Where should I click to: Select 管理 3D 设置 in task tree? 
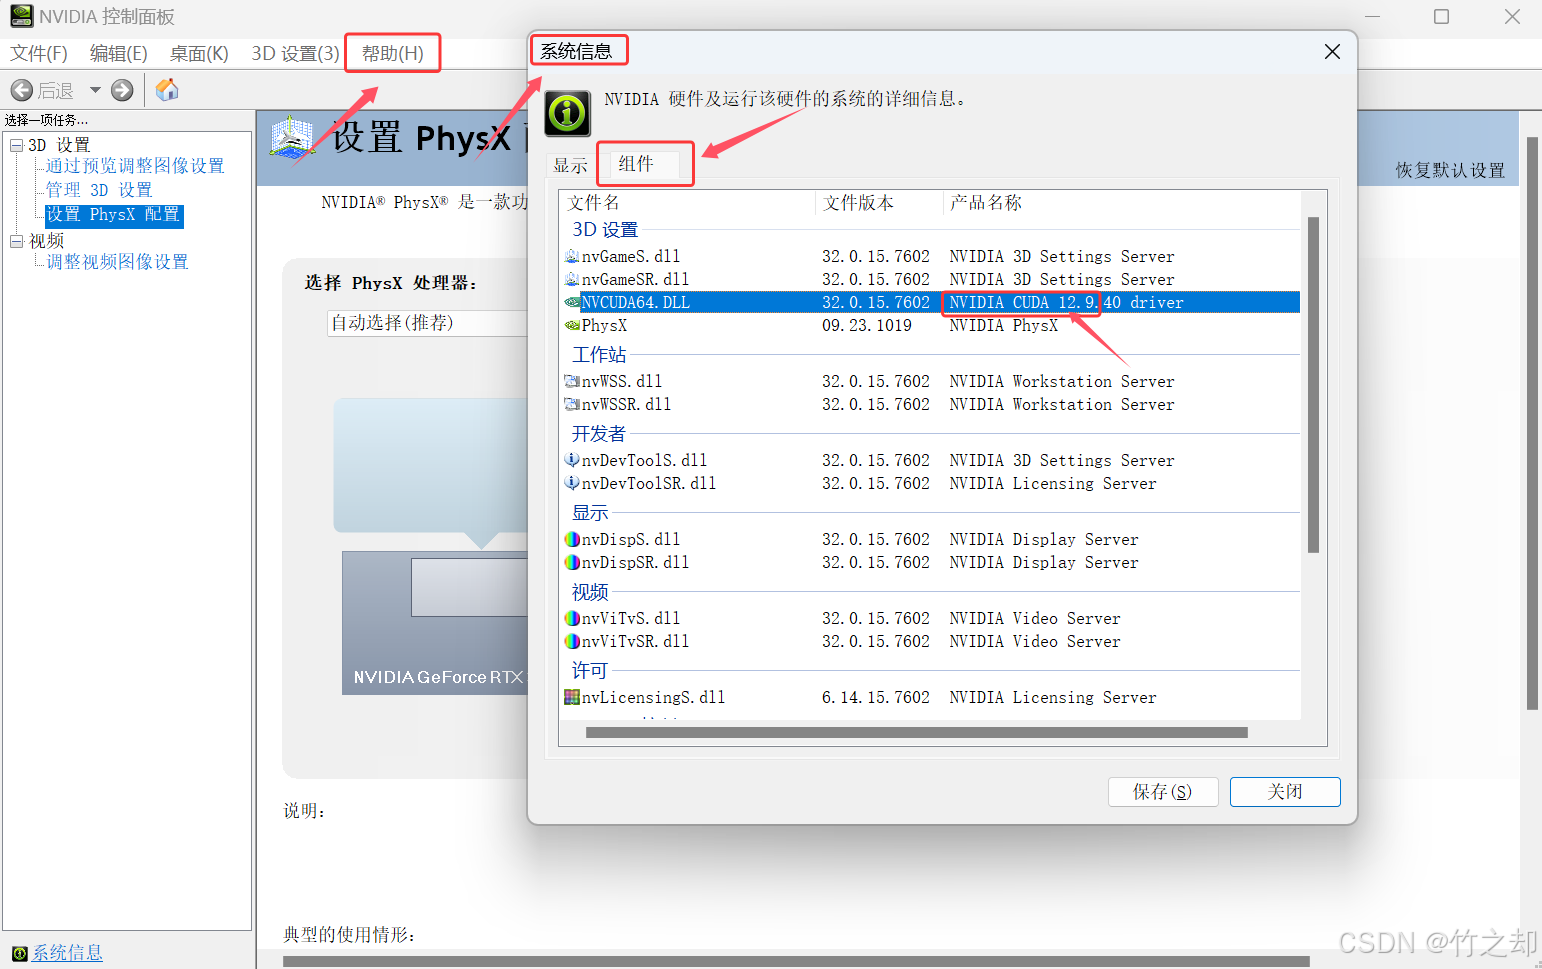[x=99, y=190]
